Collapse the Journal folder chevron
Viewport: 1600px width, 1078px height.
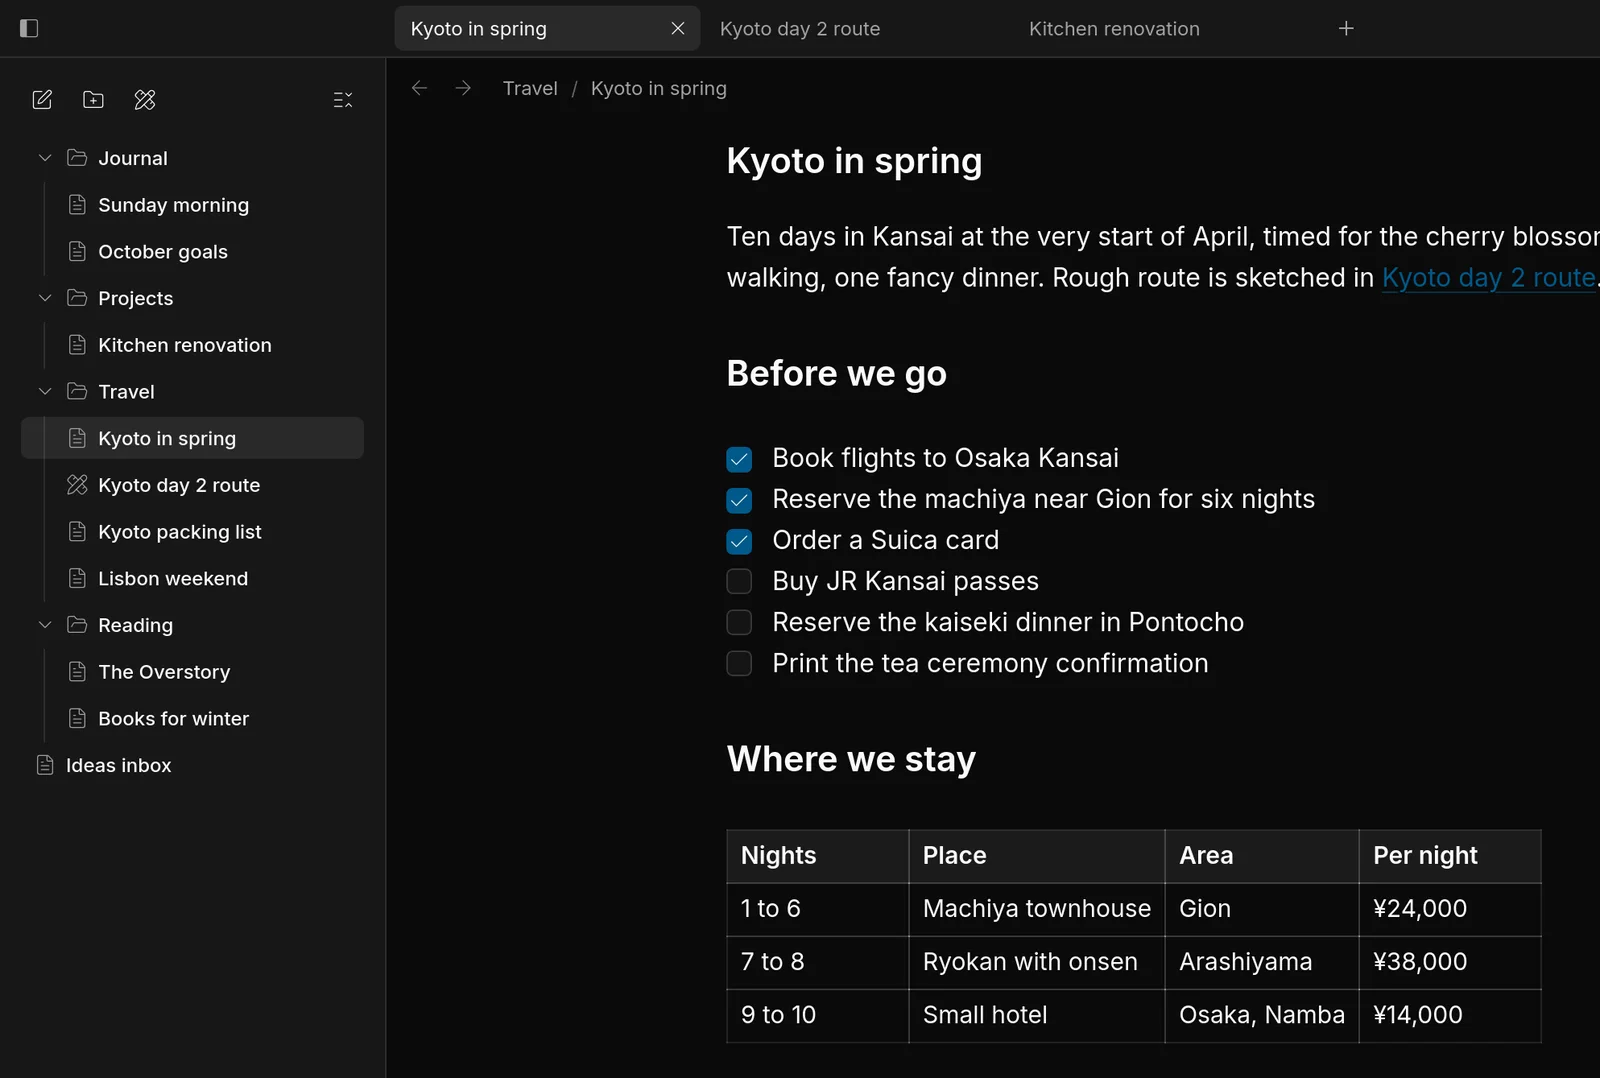pyautogui.click(x=45, y=158)
